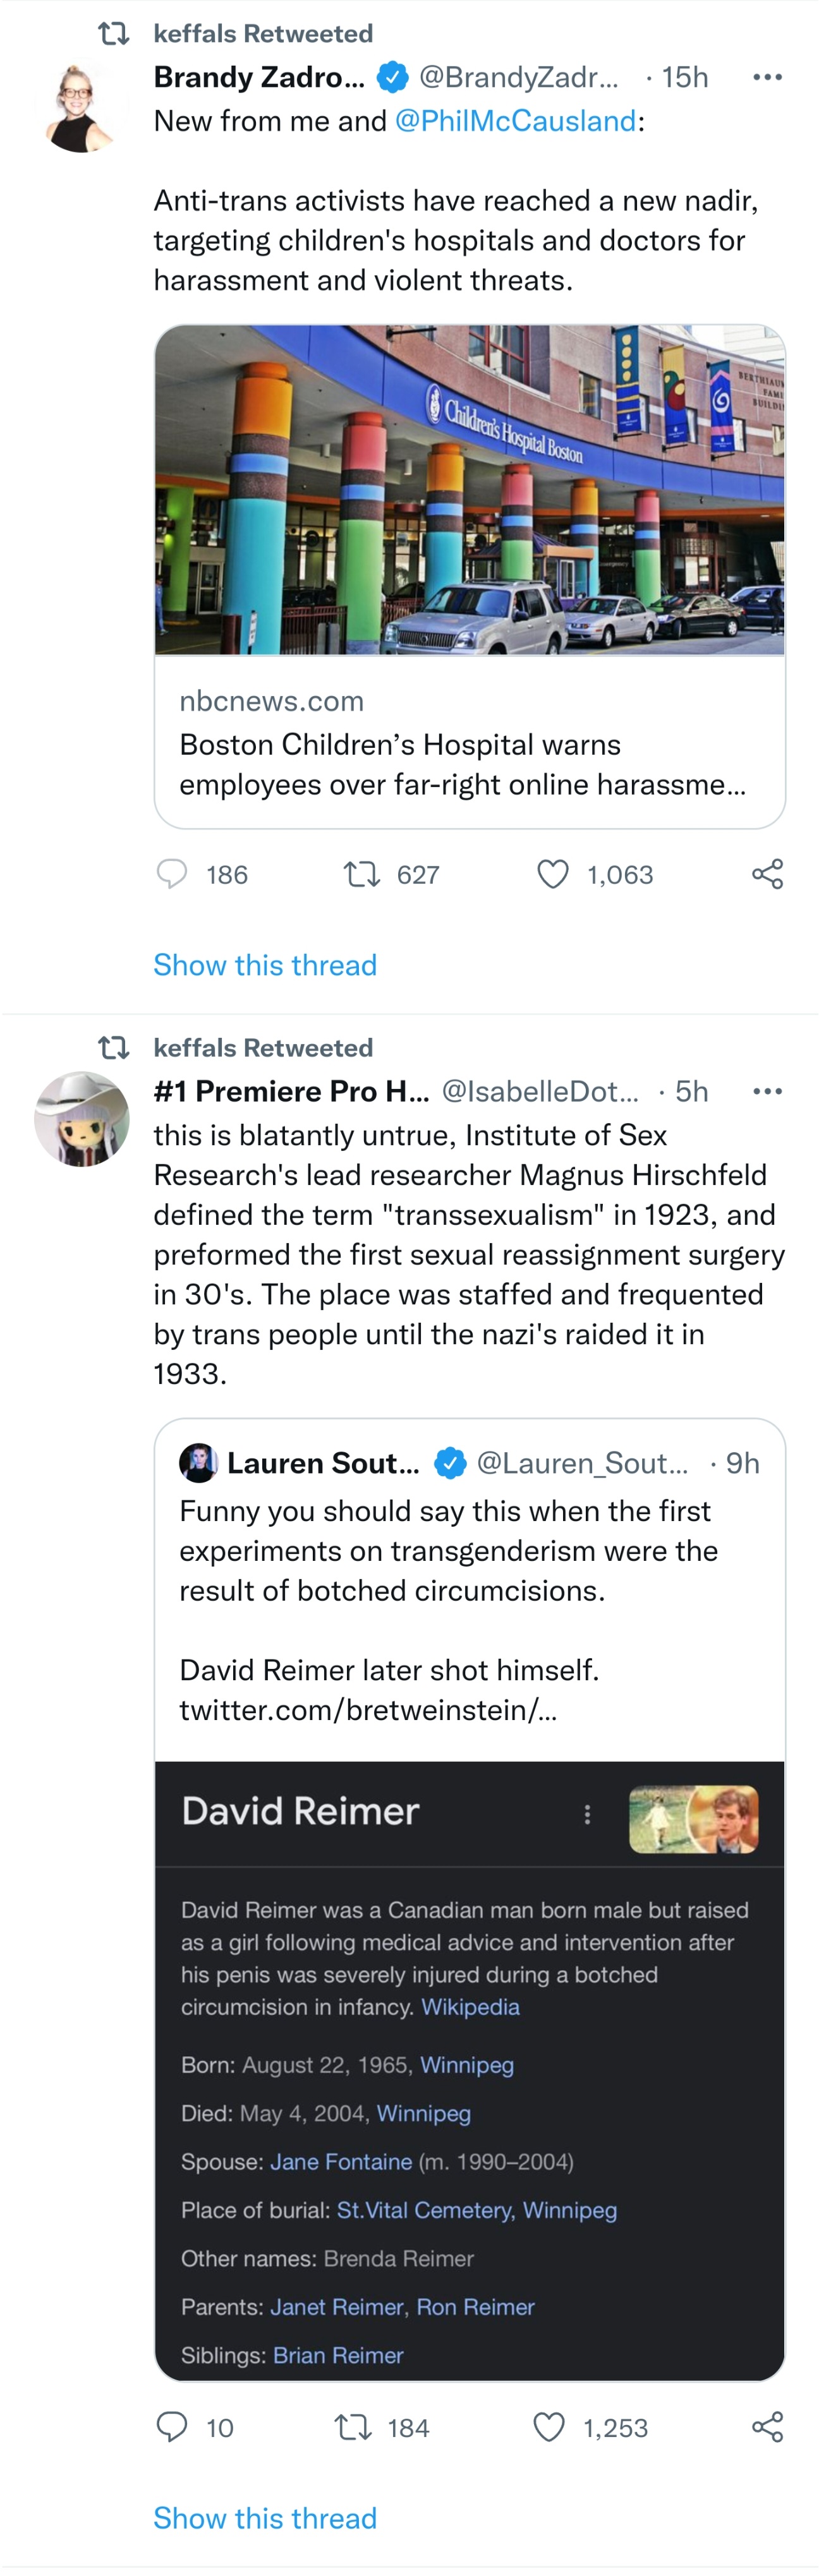819x2576 pixels.
Task: Show this thread under the NBC News tweet
Action: point(265,965)
